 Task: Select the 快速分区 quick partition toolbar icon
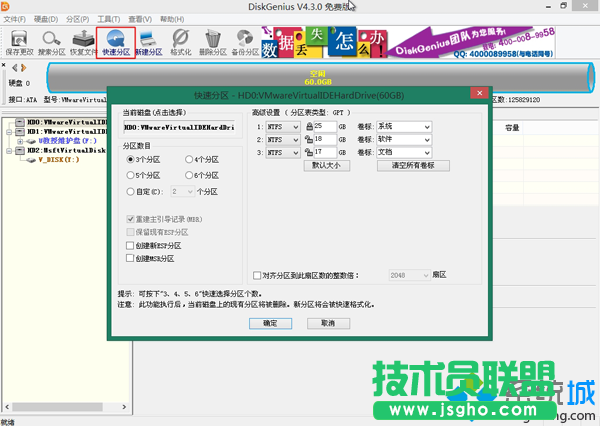point(116,42)
